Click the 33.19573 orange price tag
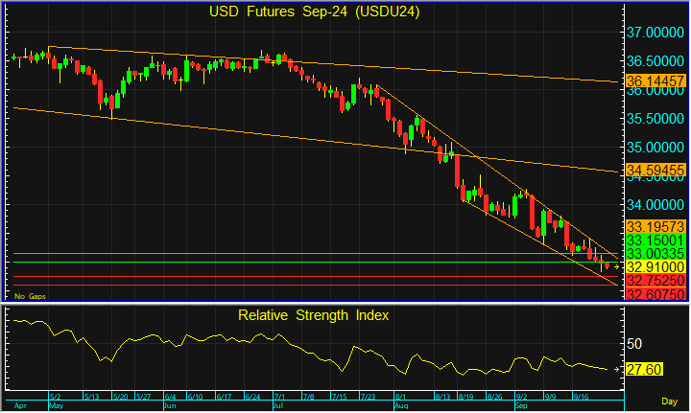Viewport: 691px width, 413px height. [x=653, y=226]
